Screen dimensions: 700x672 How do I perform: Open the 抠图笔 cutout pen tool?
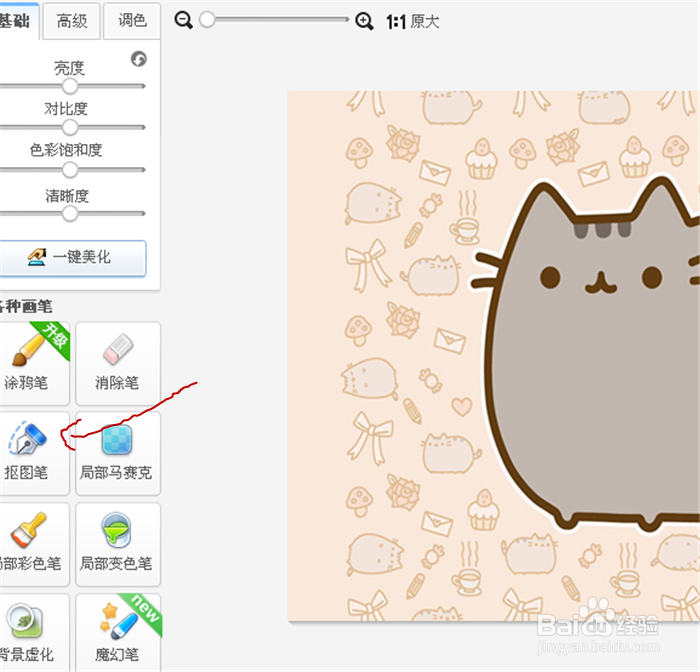coord(34,453)
